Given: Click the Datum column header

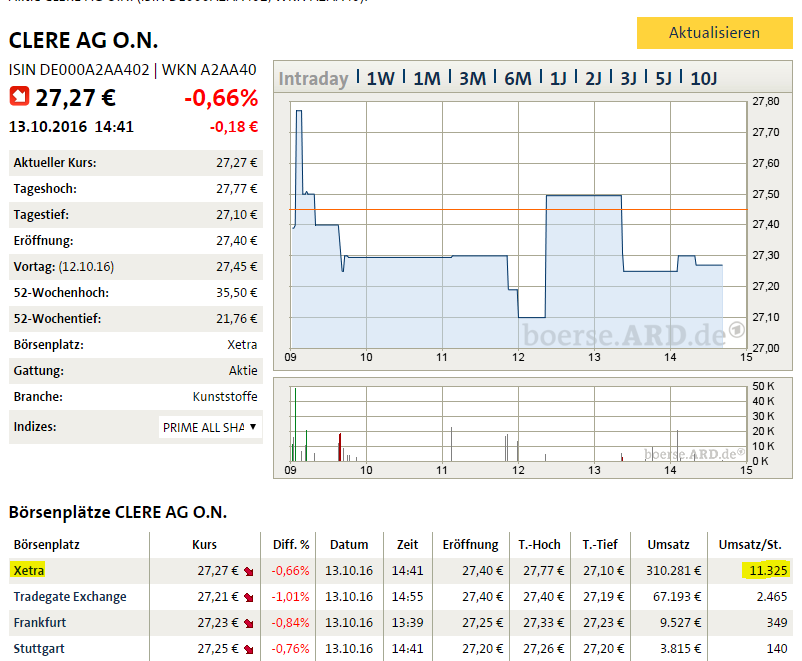Looking at the screenshot, I should tap(349, 544).
